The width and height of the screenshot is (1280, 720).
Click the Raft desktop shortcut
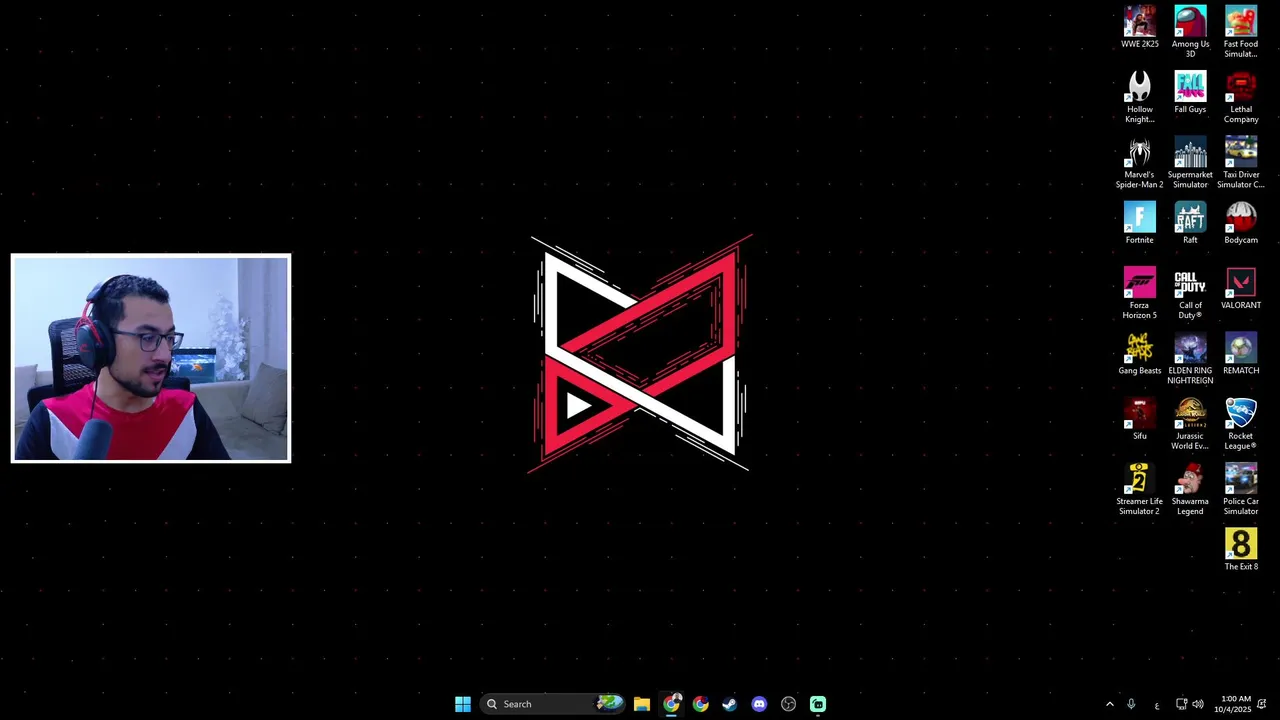(1190, 223)
